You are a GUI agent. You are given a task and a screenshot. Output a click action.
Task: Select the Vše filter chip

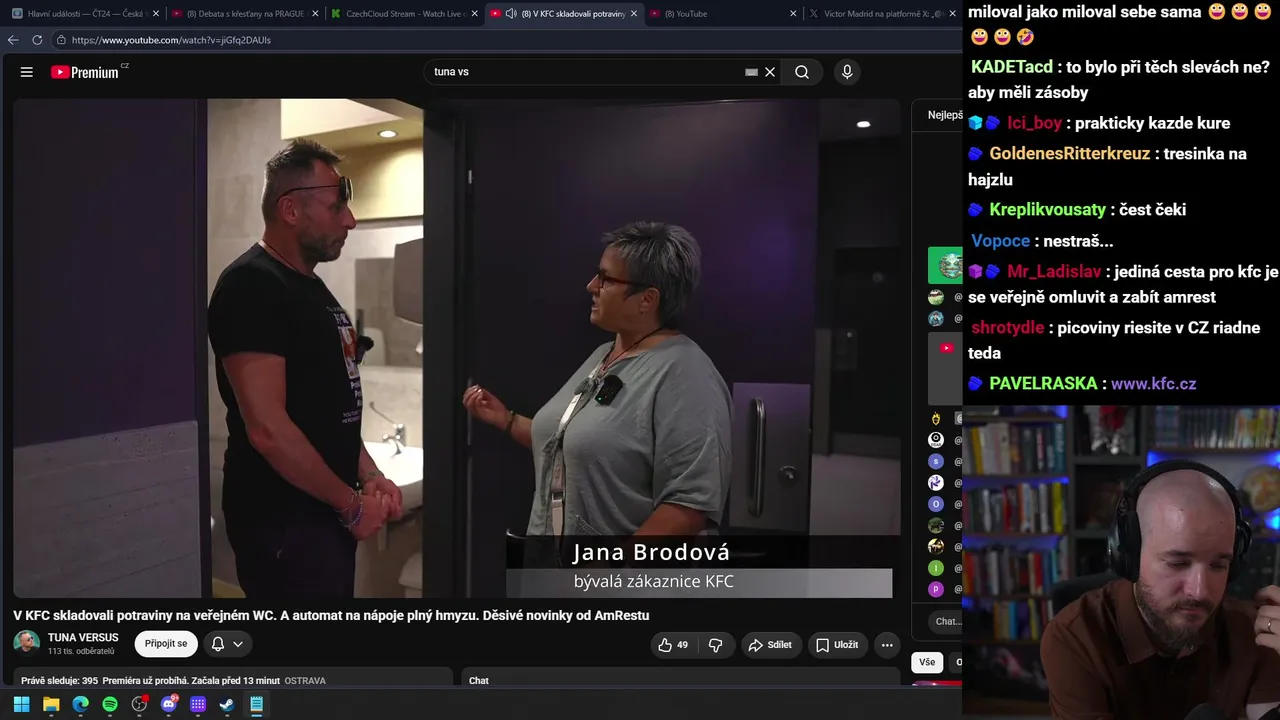[x=927, y=662]
